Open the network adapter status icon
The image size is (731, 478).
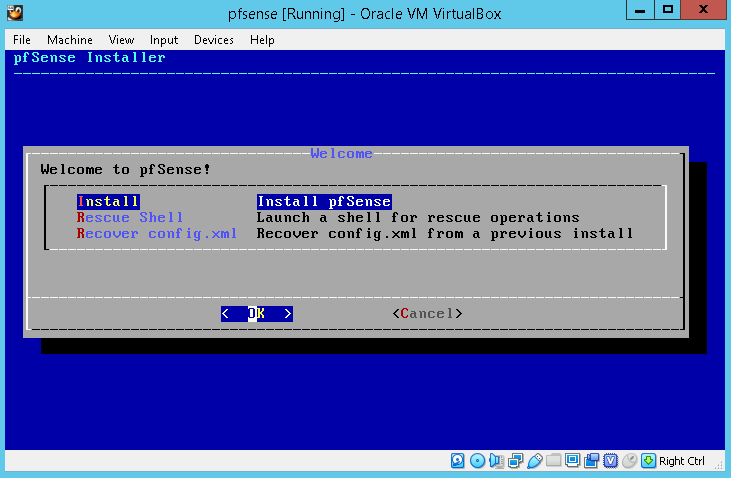point(515,461)
